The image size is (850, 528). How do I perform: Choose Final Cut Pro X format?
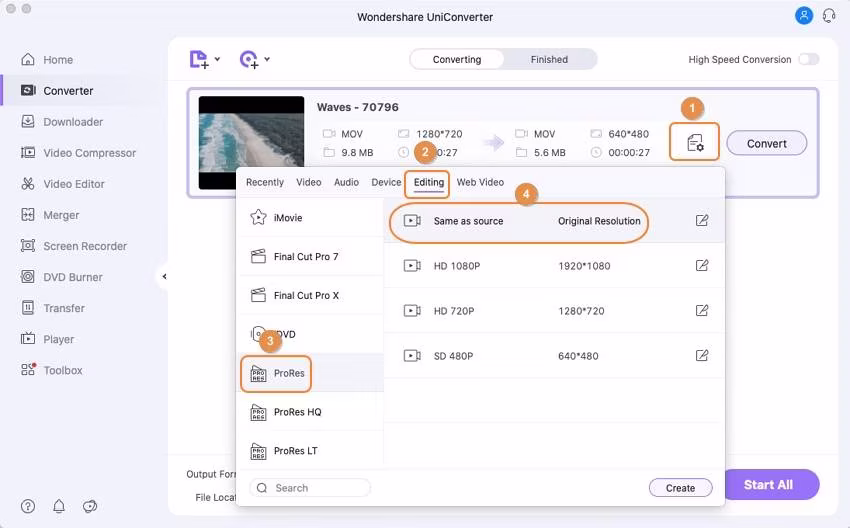(311, 295)
